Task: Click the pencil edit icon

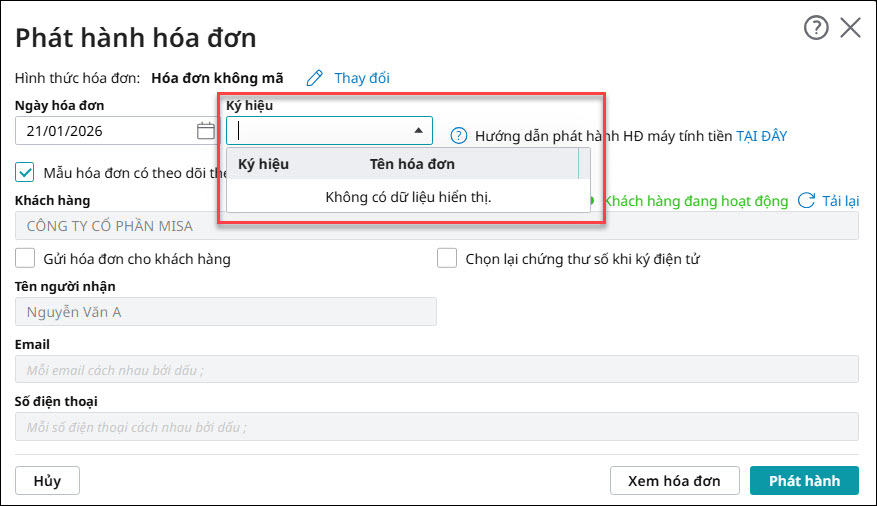Action: point(315,78)
